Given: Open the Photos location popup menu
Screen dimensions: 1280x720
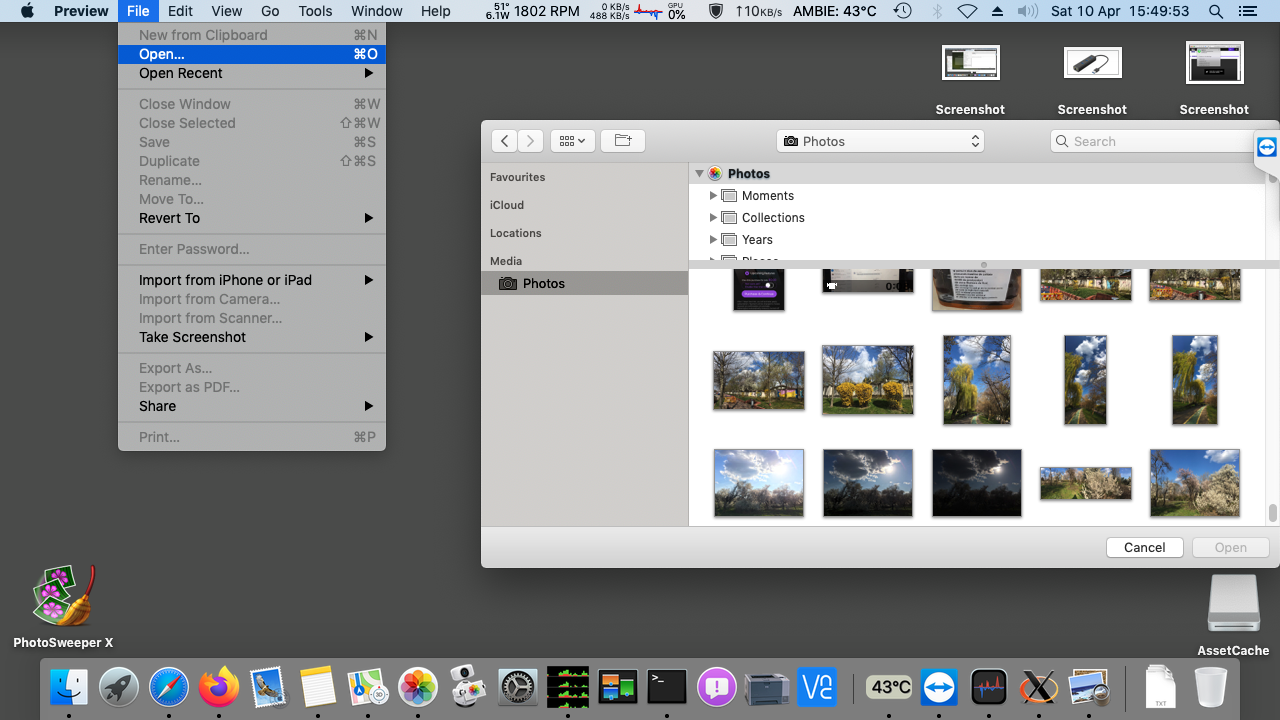Looking at the screenshot, I should [x=880, y=141].
